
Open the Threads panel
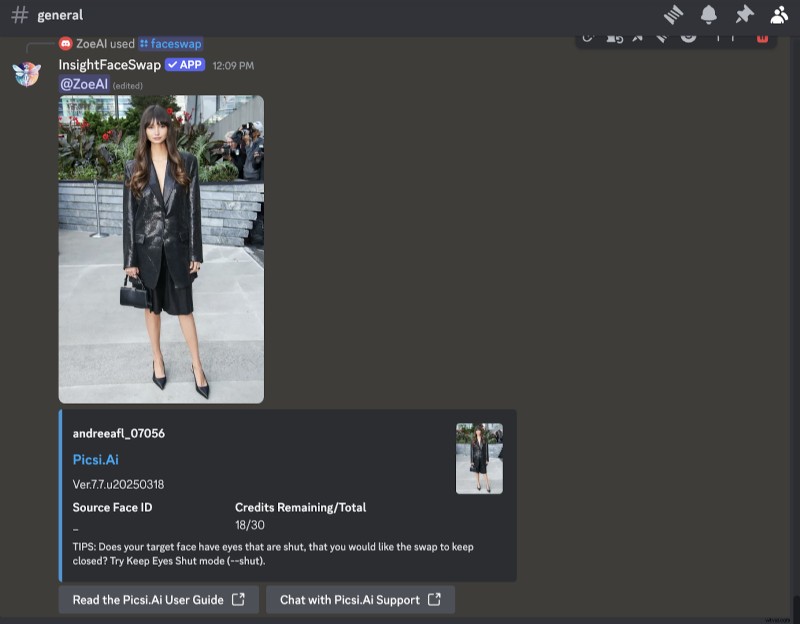674,14
